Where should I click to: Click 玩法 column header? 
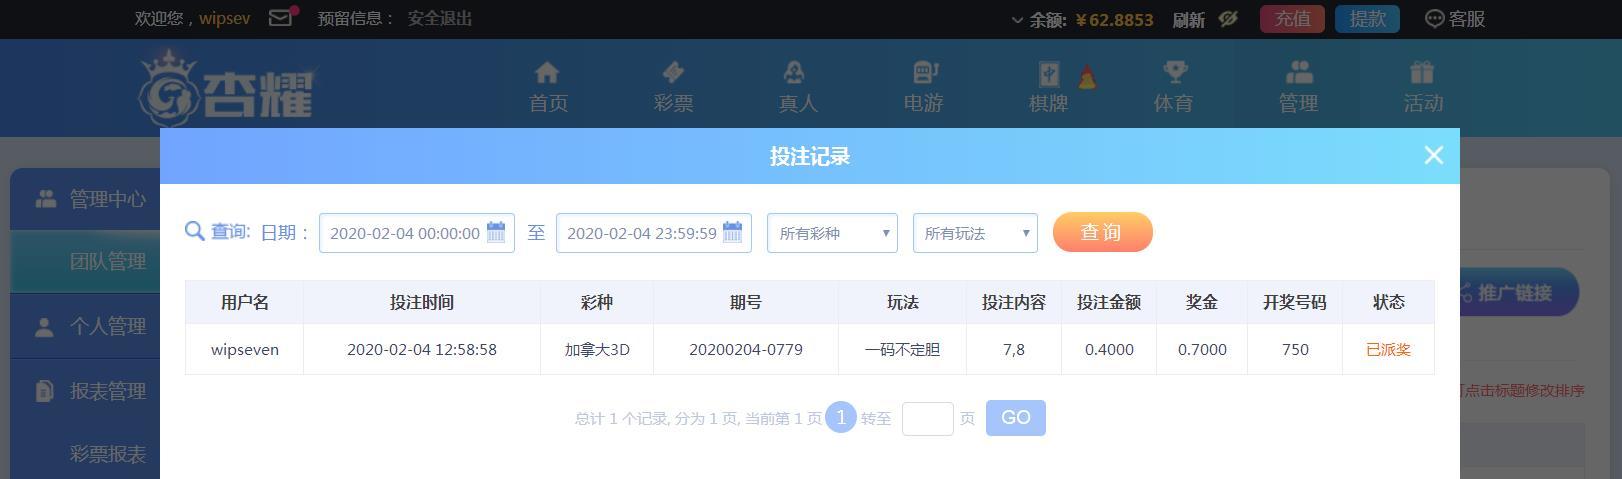[x=903, y=302]
